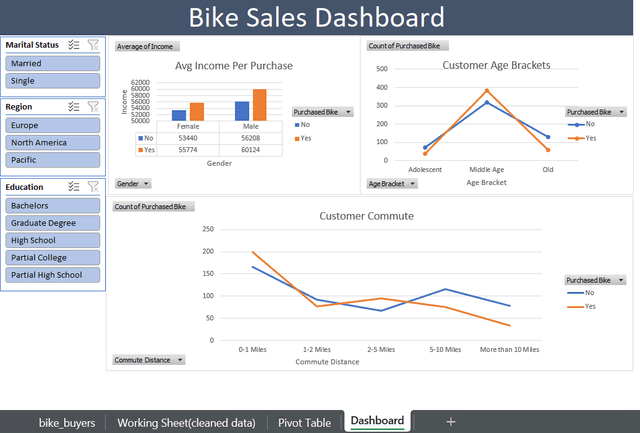Viewport: 640px width, 433px height.
Task: Clear the filter on the Marital Status slicer
Action: coord(93,44)
